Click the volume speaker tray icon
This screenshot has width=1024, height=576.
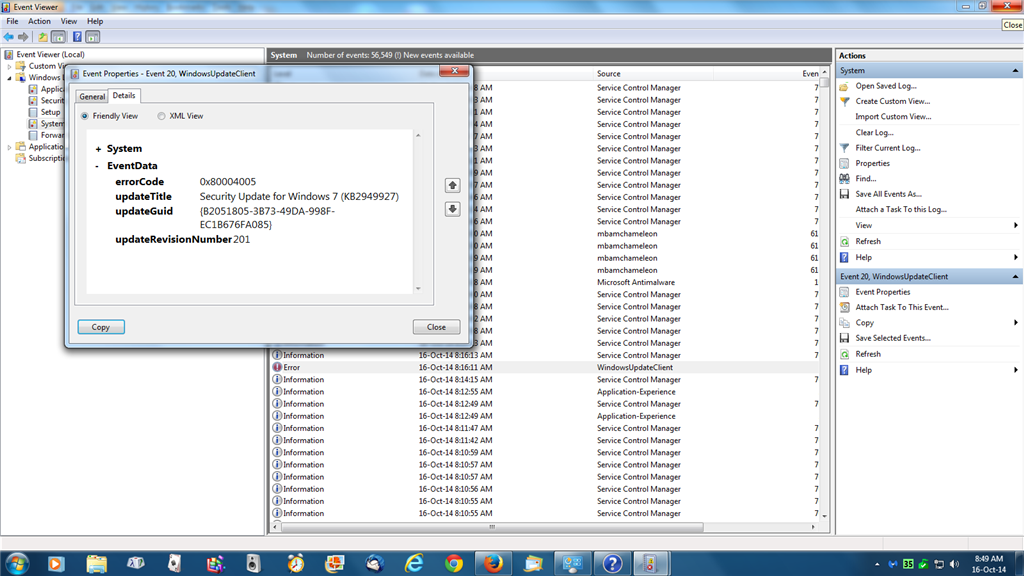point(954,564)
